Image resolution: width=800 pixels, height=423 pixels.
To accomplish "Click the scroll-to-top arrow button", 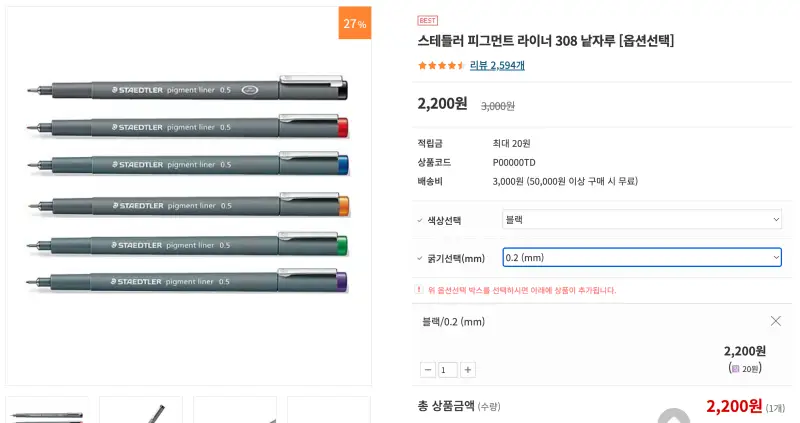I will 675,417.
